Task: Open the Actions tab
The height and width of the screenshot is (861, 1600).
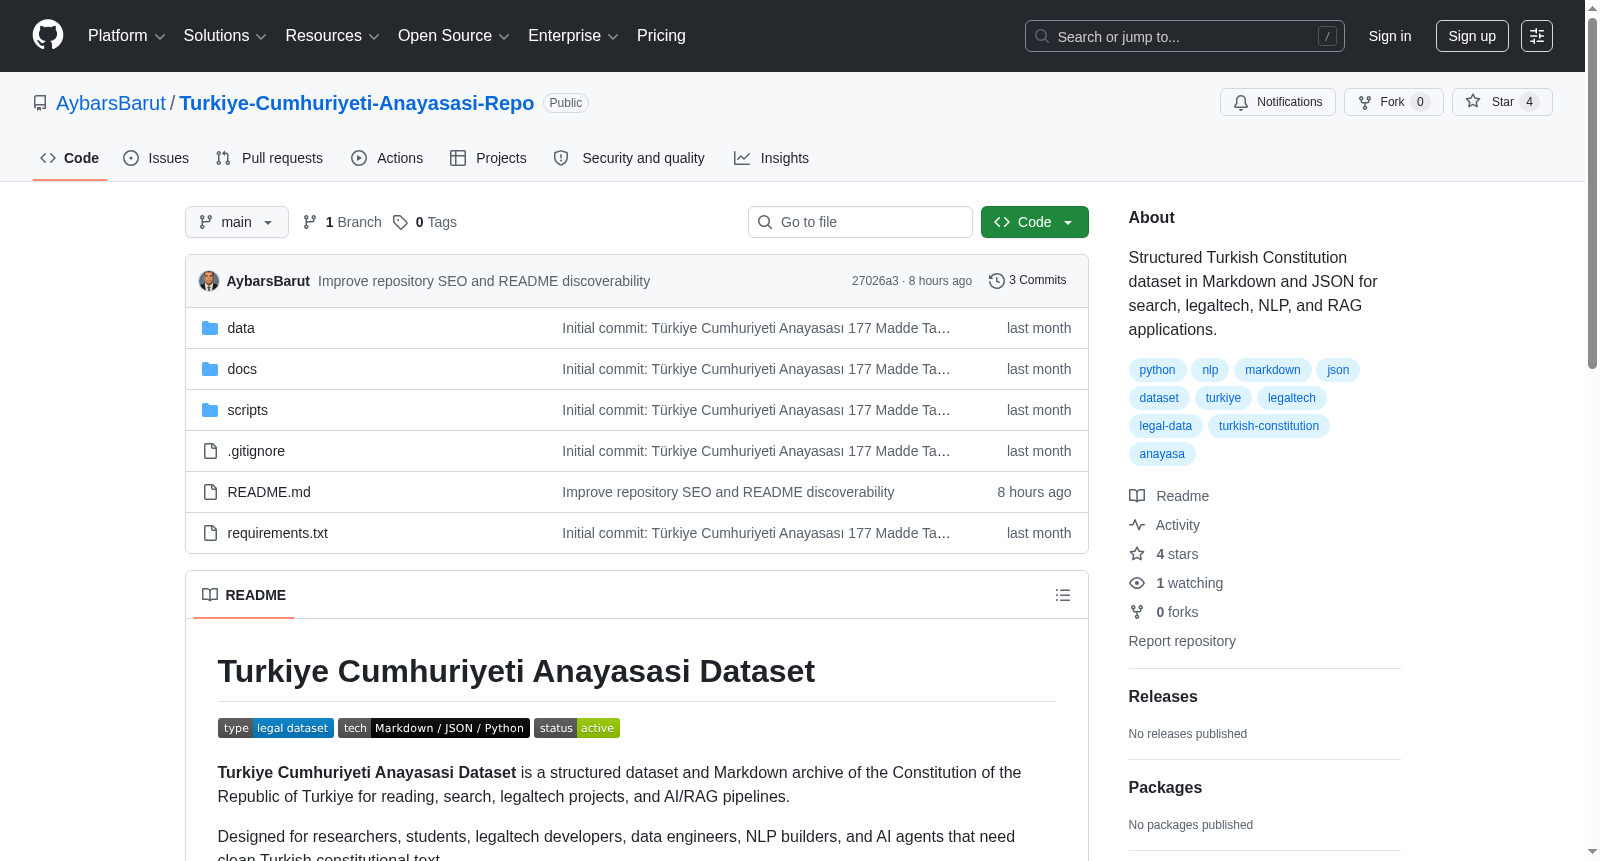Action: click(x=387, y=158)
